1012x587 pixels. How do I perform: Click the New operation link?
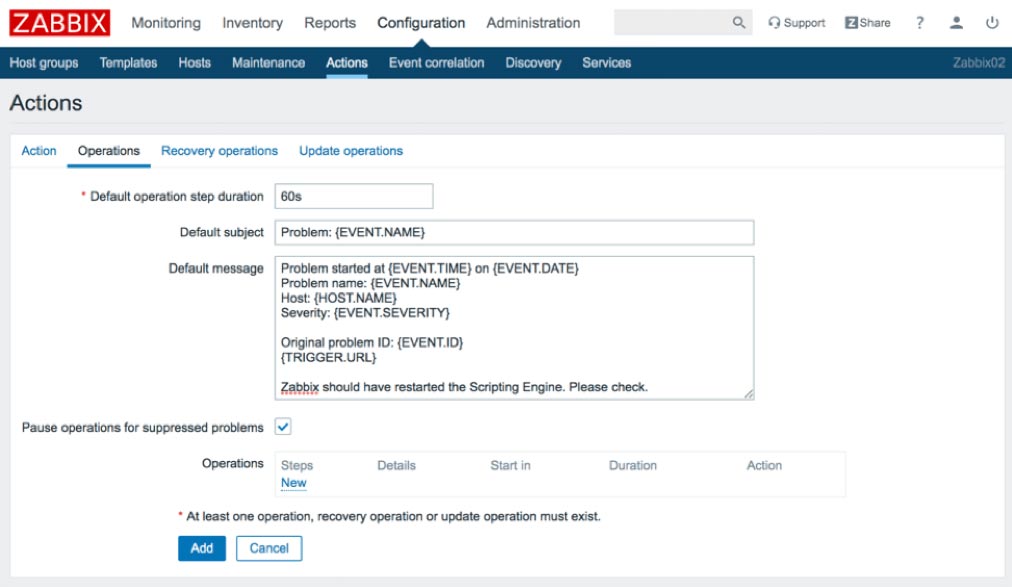click(294, 483)
